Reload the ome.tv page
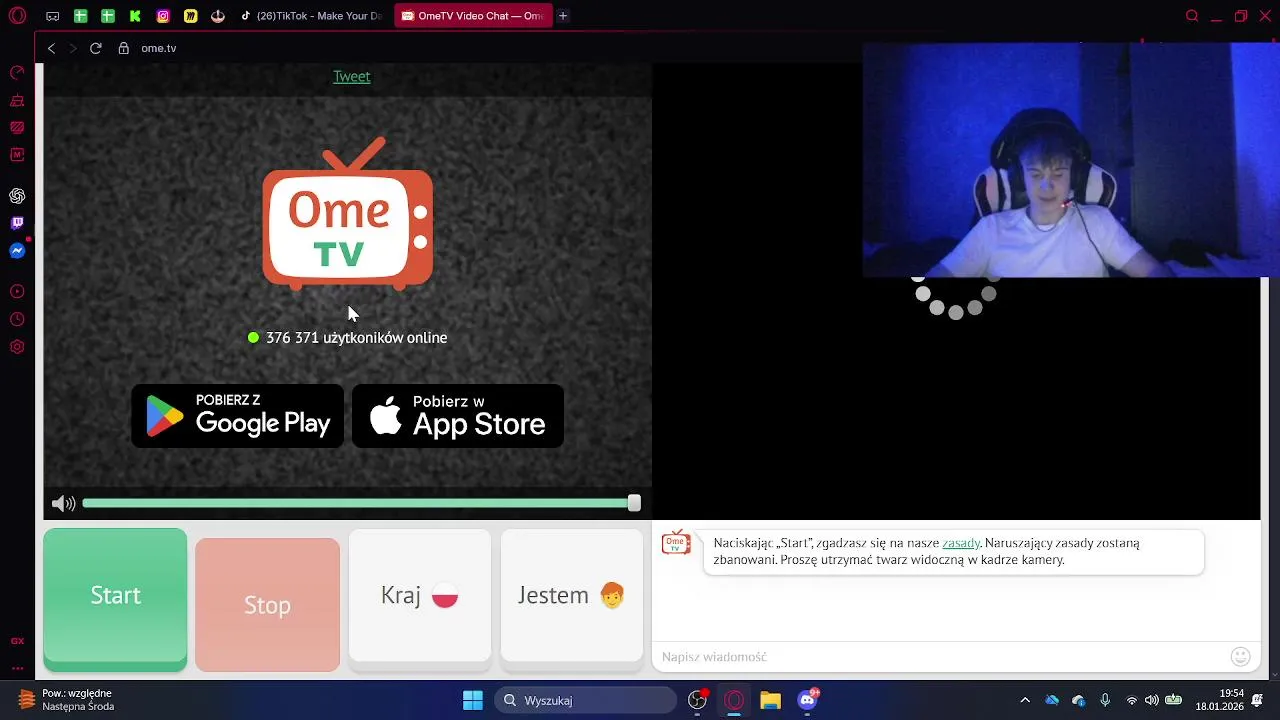1280x720 pixels. [96, 48]
